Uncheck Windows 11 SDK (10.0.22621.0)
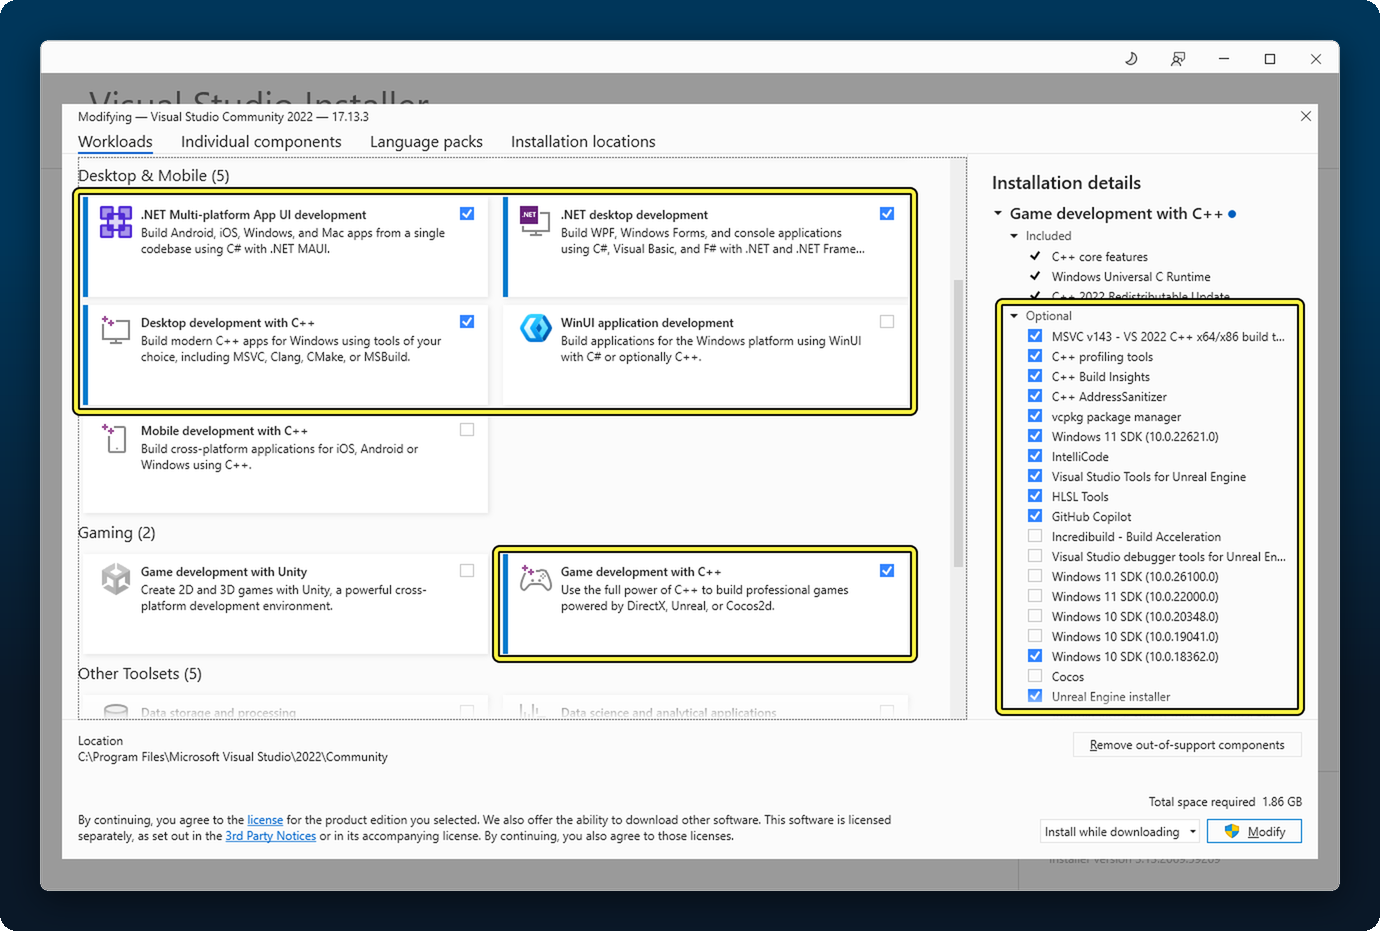Viewport: 1380px width, 931px height. [1035, 436]
